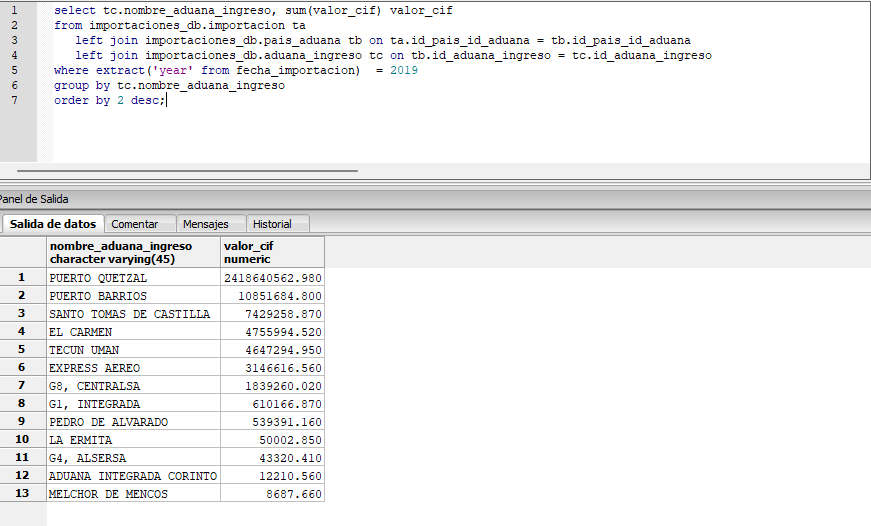This screenshot has height=526, width=871.
Task: Open the Comentar tab
Action: click(x=135, y=224)
